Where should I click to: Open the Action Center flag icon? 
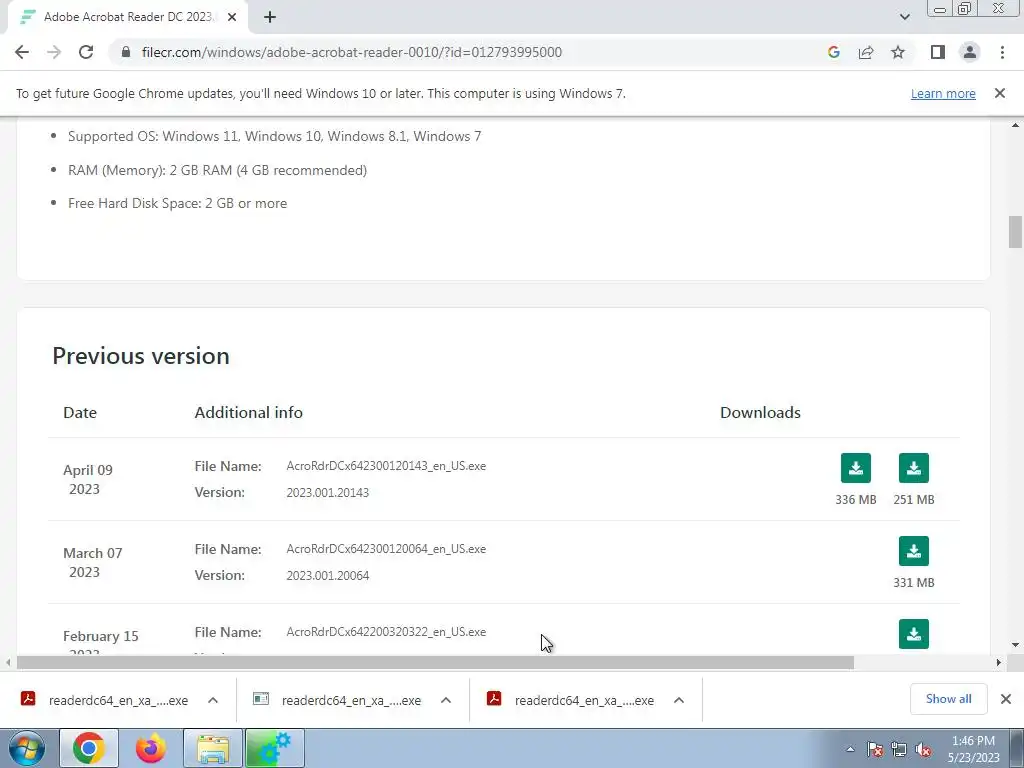tap(875, 749)
